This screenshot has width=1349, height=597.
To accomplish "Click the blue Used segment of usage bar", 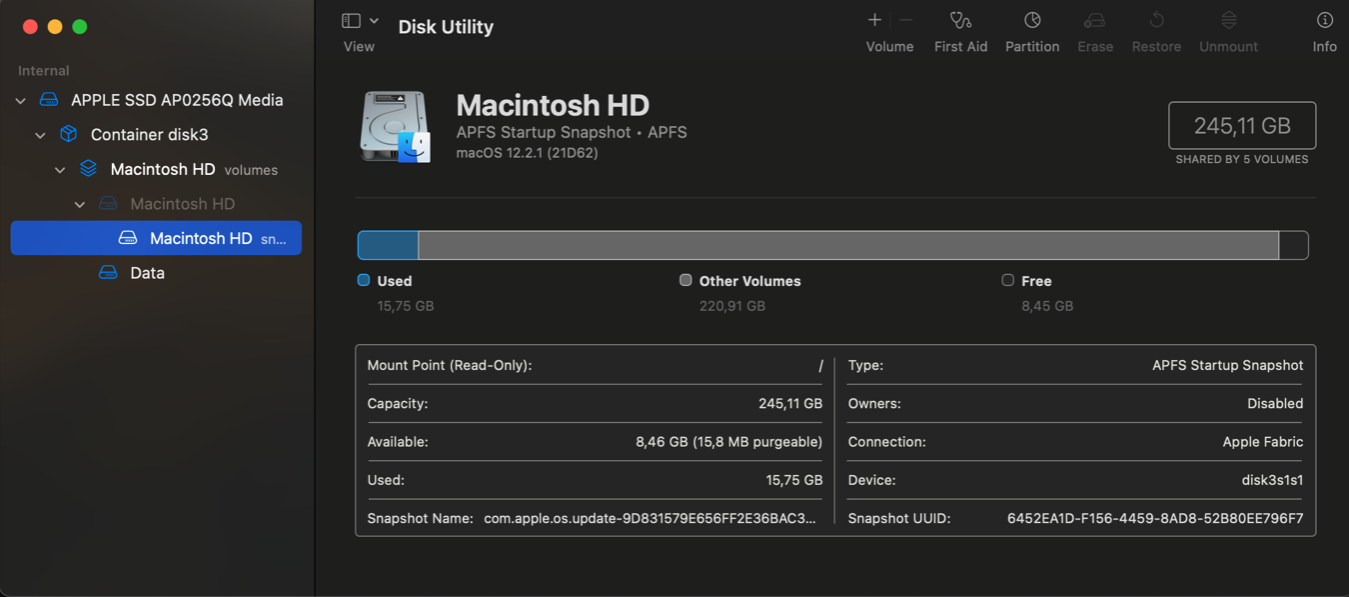I will (388, 245).
